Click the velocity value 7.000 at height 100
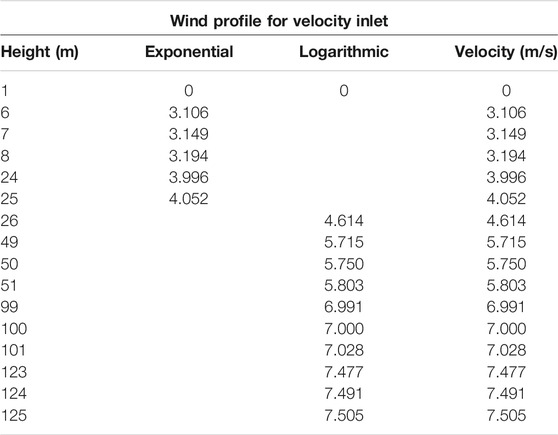This screenshot has width=558, height=435. 506,329
